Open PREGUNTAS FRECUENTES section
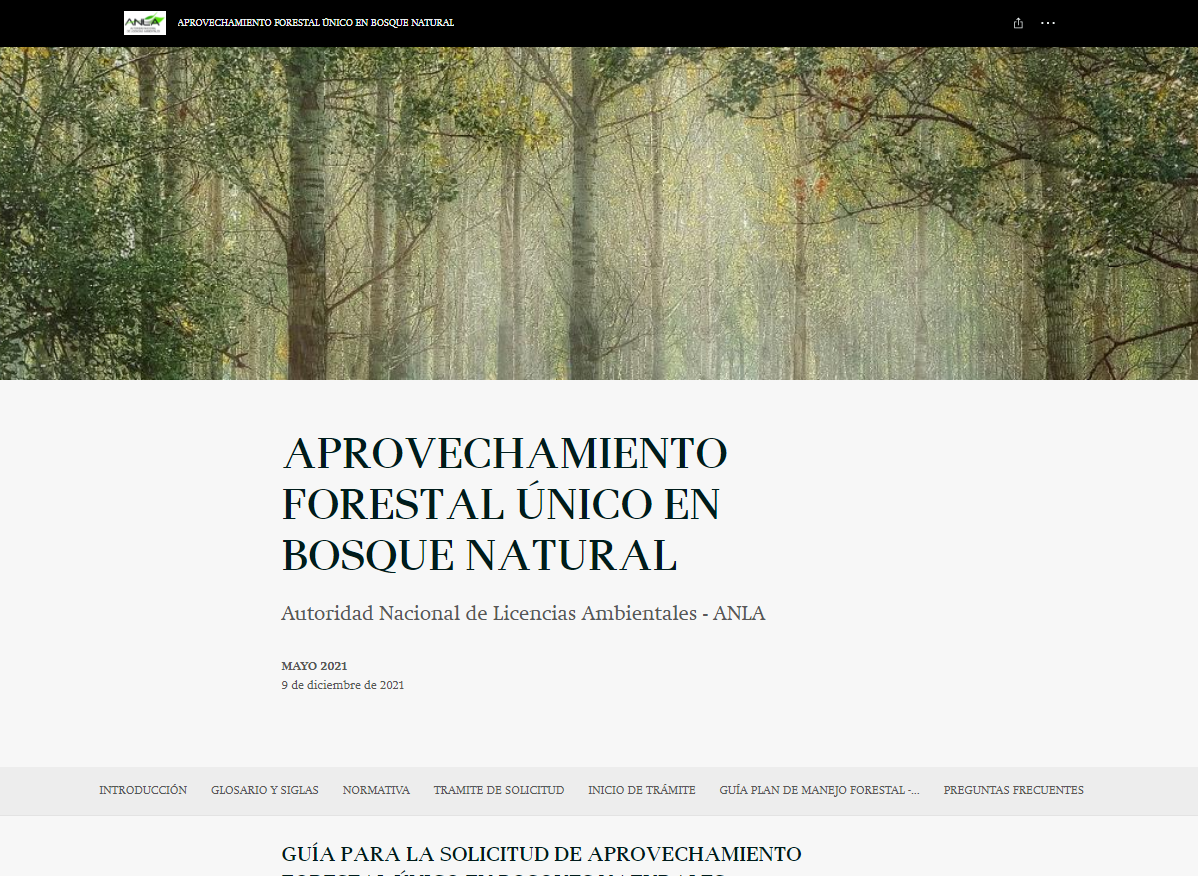1198x876 pixels. (x=1013, y=790)
